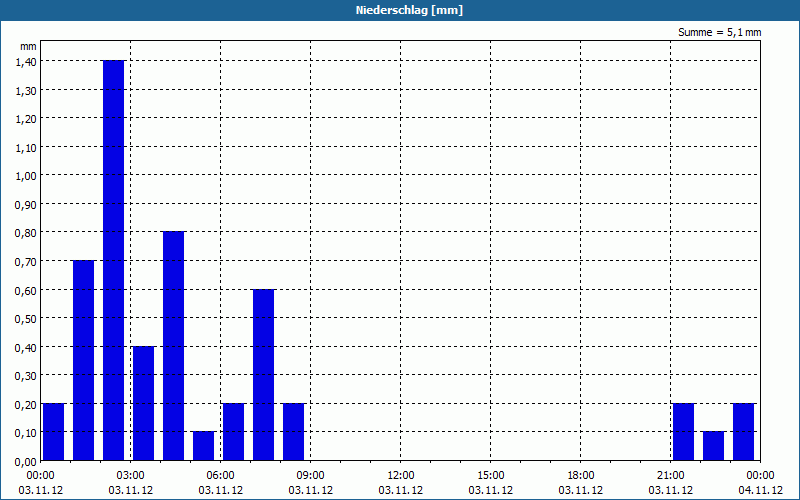Image resolution: width=800 pixels, height=500 pixels.
Task: Click the 15:00 time axis label
Action: click(x=490, y=476)
